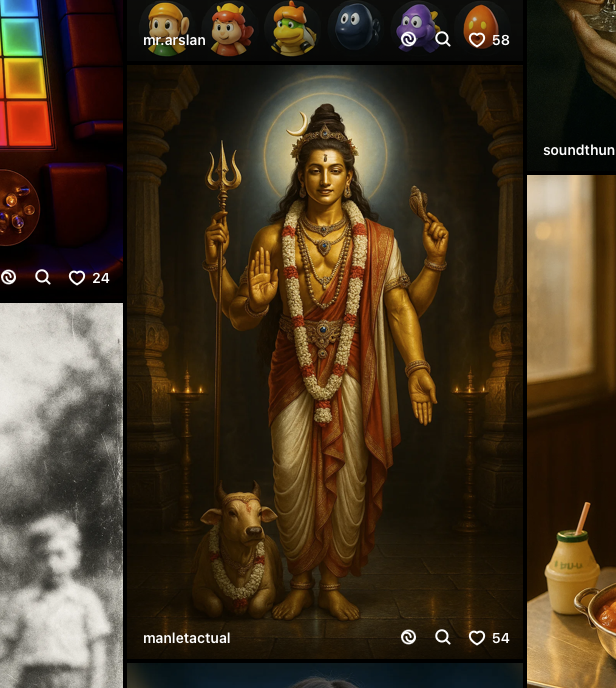Click remix swirl icon on manletactual post
616x688 pixels.
408,637
